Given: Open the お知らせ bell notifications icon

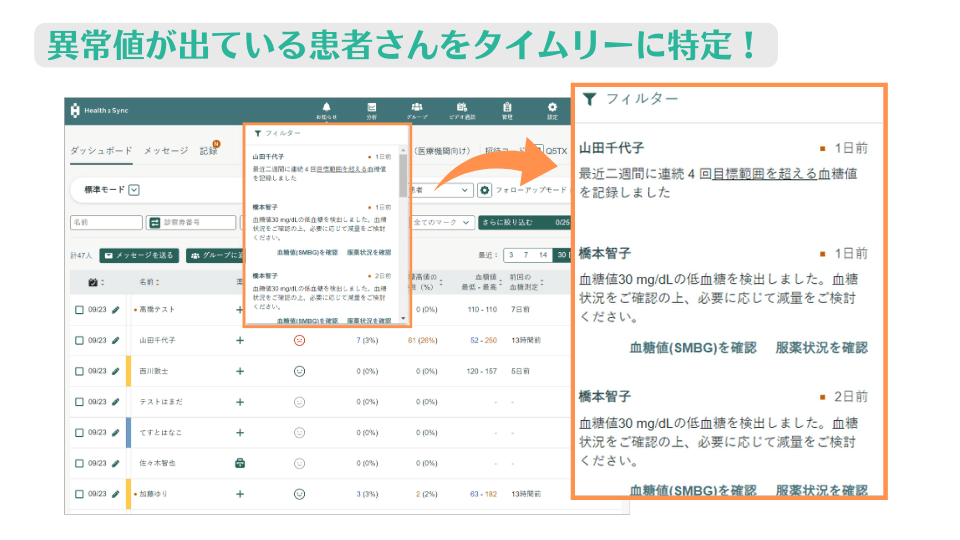Looking at the screenshot, I should (326, 108).
